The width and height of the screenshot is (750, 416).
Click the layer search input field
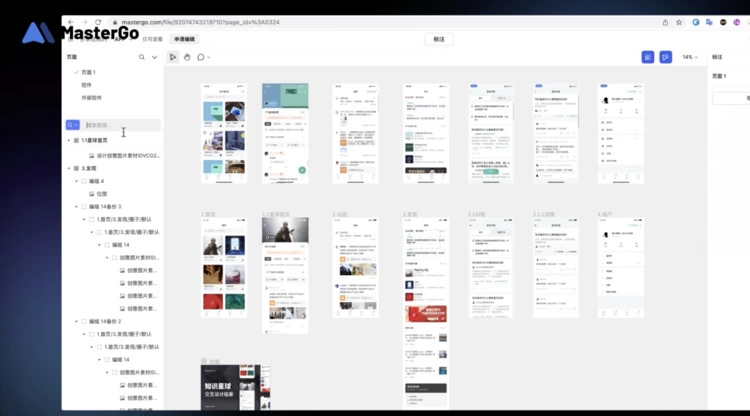tap(120, 125)
